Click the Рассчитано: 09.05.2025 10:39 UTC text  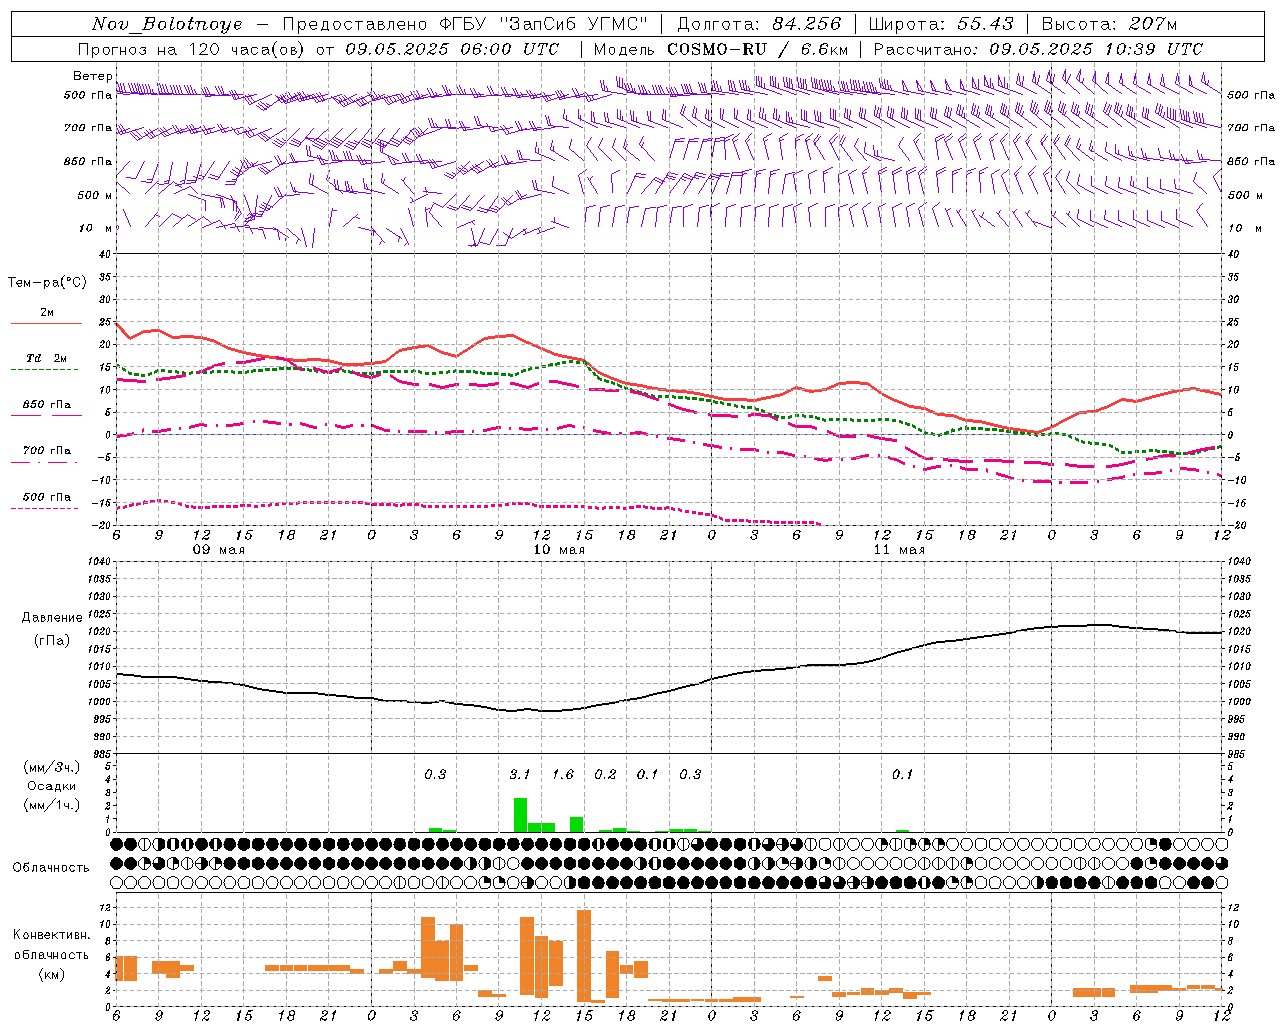(1038, 49)
